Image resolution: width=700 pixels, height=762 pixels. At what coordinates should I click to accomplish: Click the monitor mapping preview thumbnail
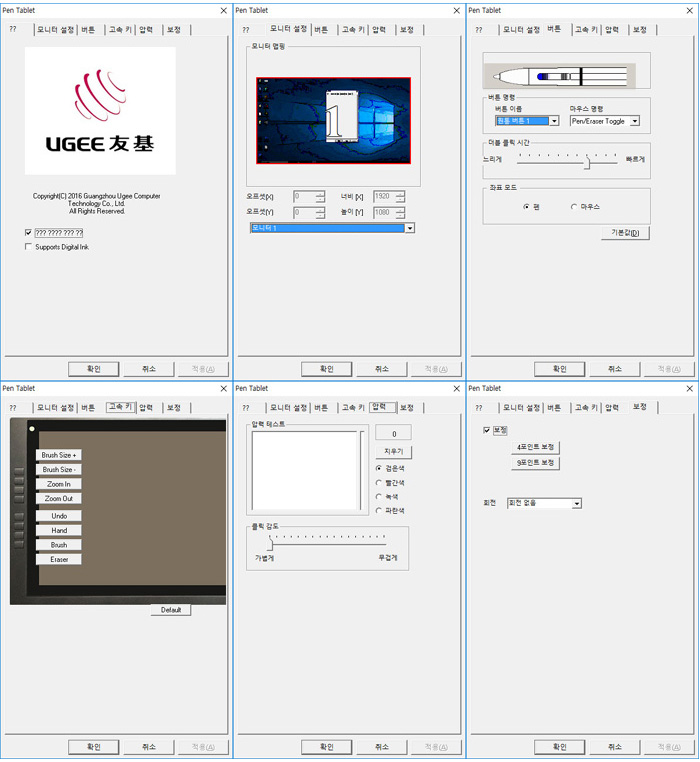(x=333, y=121)
